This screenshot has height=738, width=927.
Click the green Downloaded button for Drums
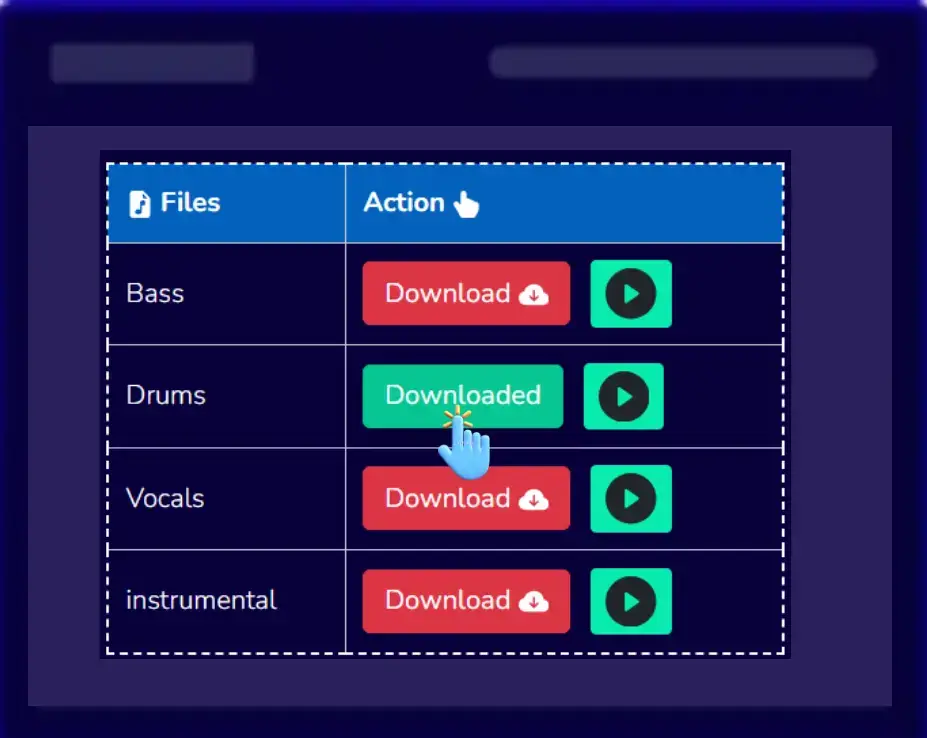(x=462, y=396)
